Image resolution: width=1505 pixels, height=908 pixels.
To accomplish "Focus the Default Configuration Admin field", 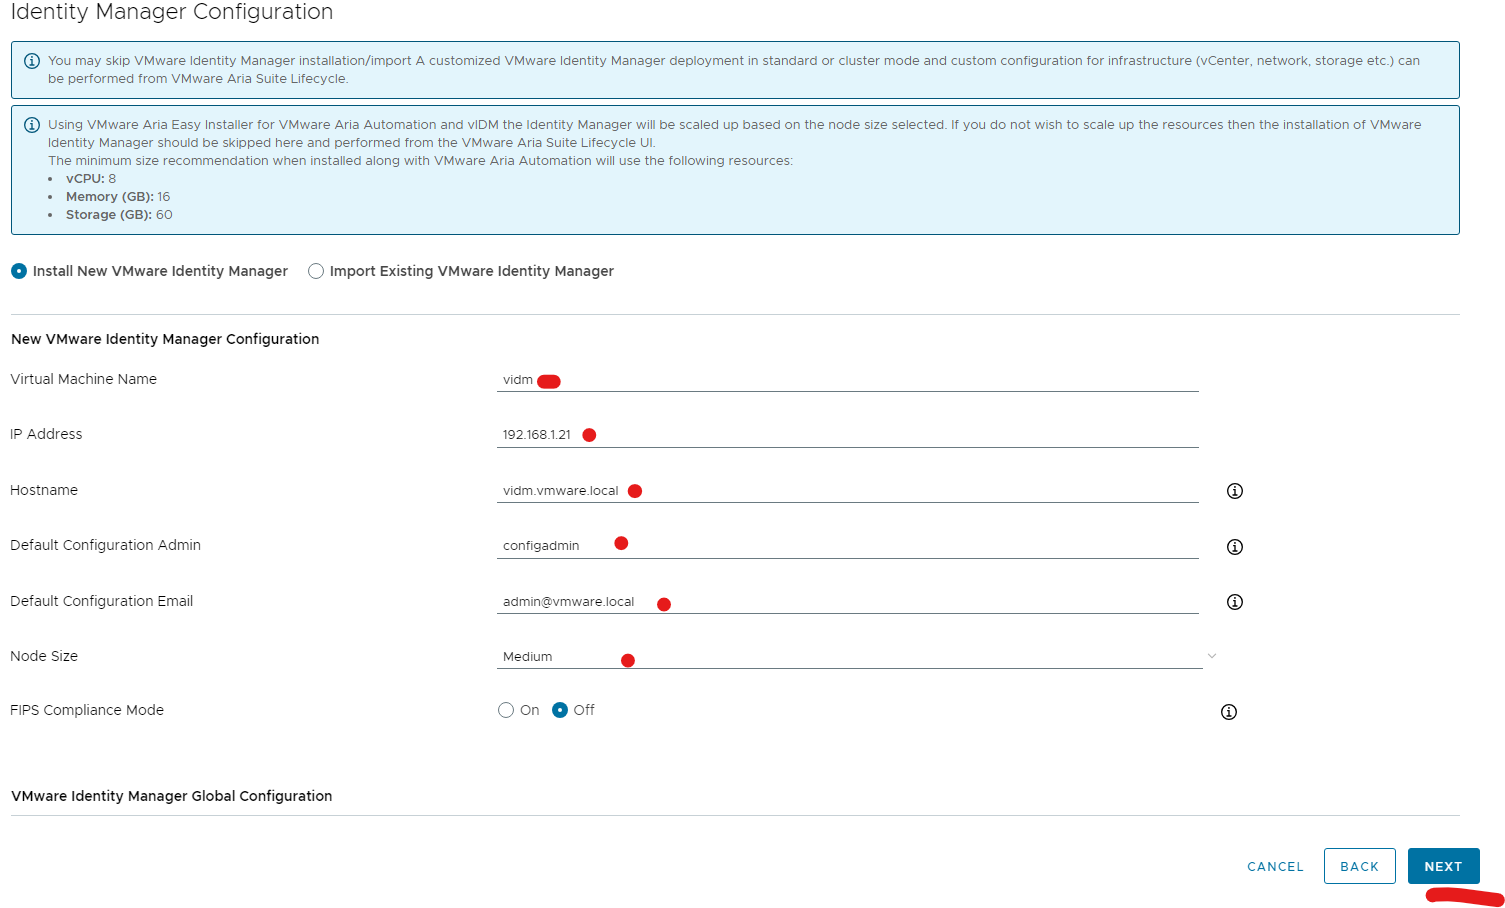I will click(847, 546).
